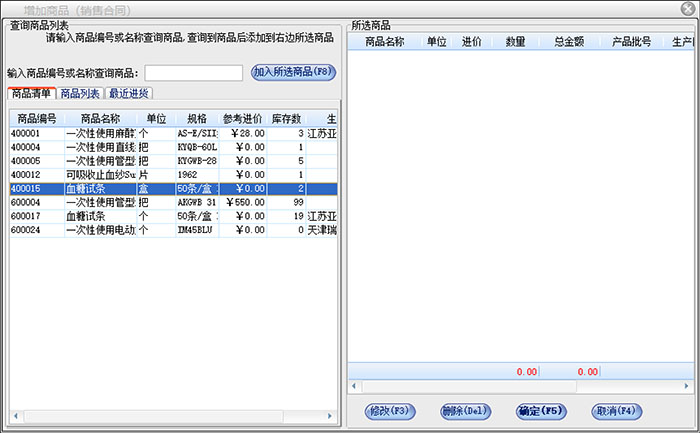Sort by 库存数 column header
The width and height of the screenshot is (700, 433).
(287, 118)
